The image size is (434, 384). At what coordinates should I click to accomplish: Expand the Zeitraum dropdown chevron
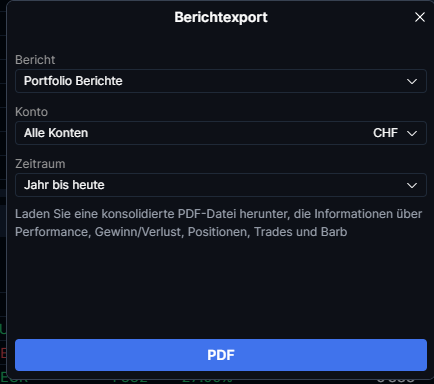click(412, 185)
